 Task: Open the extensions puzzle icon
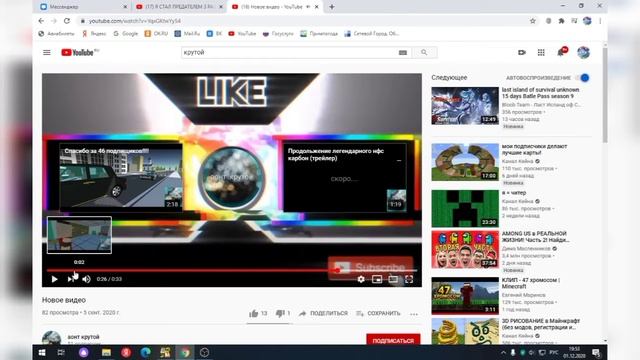point(562,21)
